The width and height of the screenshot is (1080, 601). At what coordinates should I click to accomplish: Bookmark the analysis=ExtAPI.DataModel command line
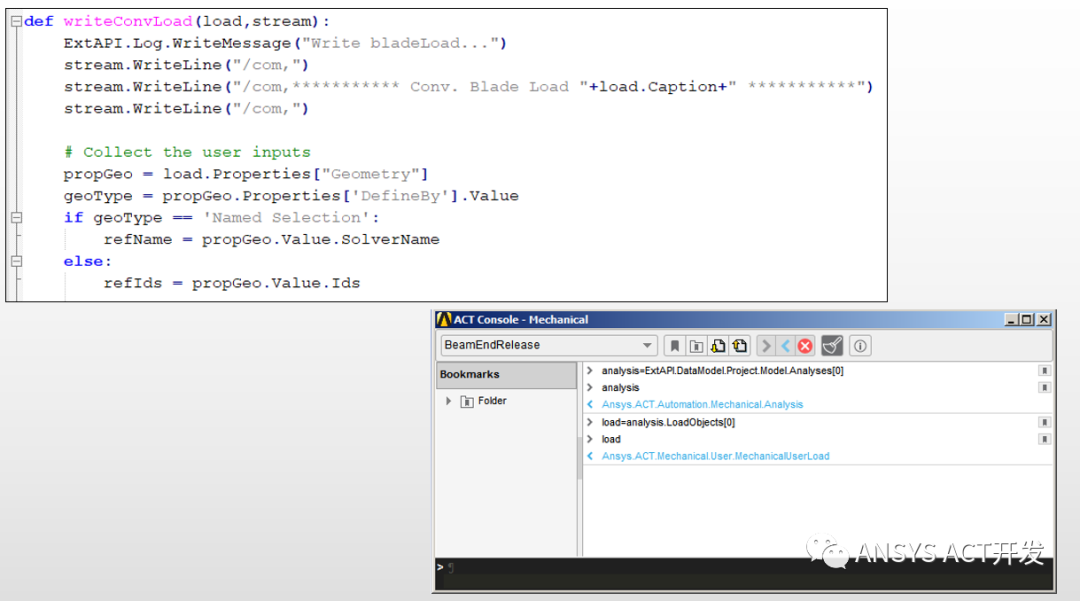pyautogui.click(x=1044, y=370)
